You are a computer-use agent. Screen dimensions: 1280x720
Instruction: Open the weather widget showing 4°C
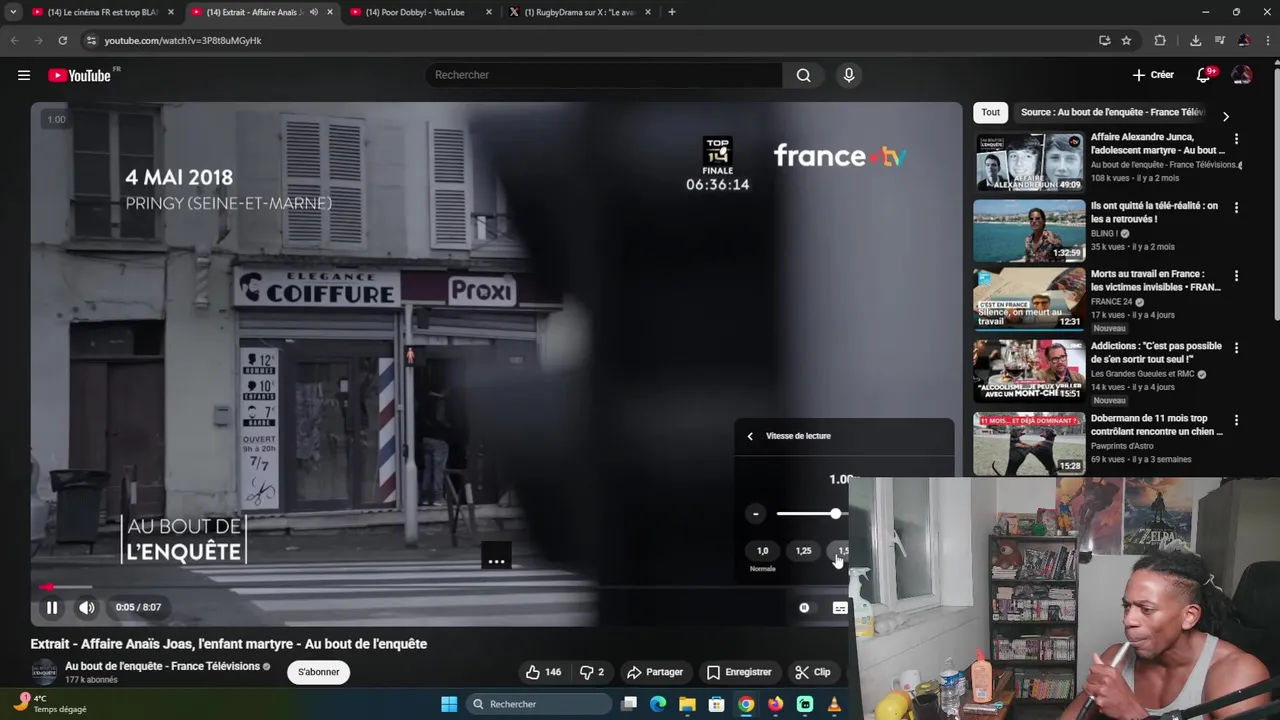point(50,703)
